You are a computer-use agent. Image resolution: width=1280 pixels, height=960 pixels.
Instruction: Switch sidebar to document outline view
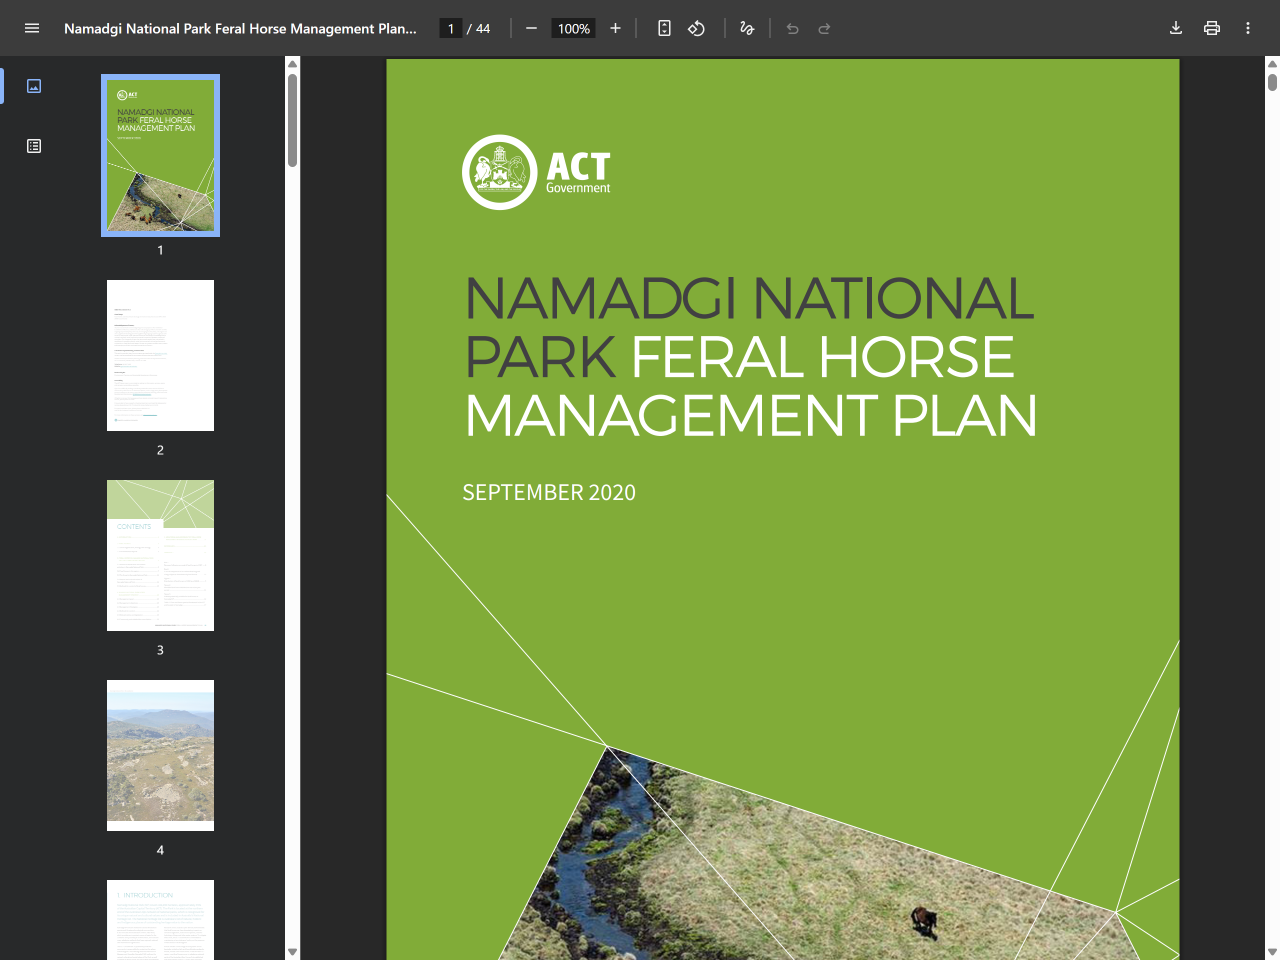click(x=33, y=145)
